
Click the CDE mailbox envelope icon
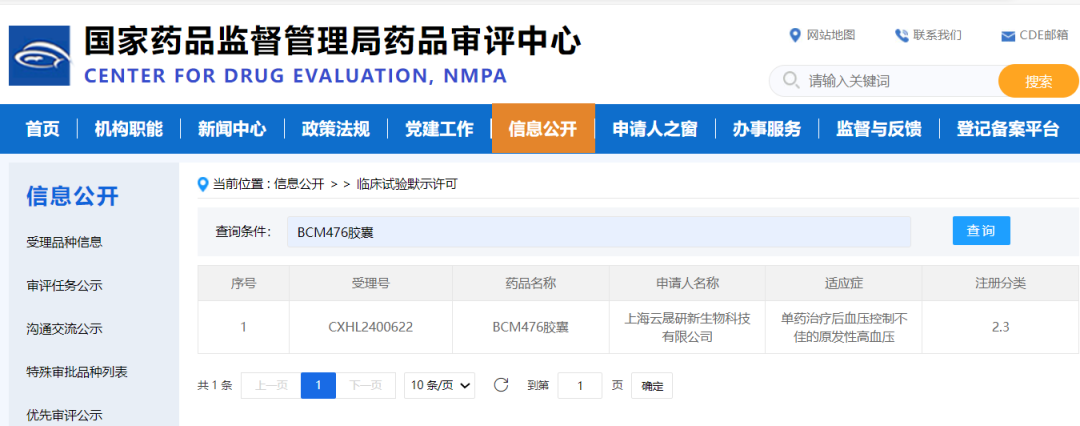pos(1008,37)
